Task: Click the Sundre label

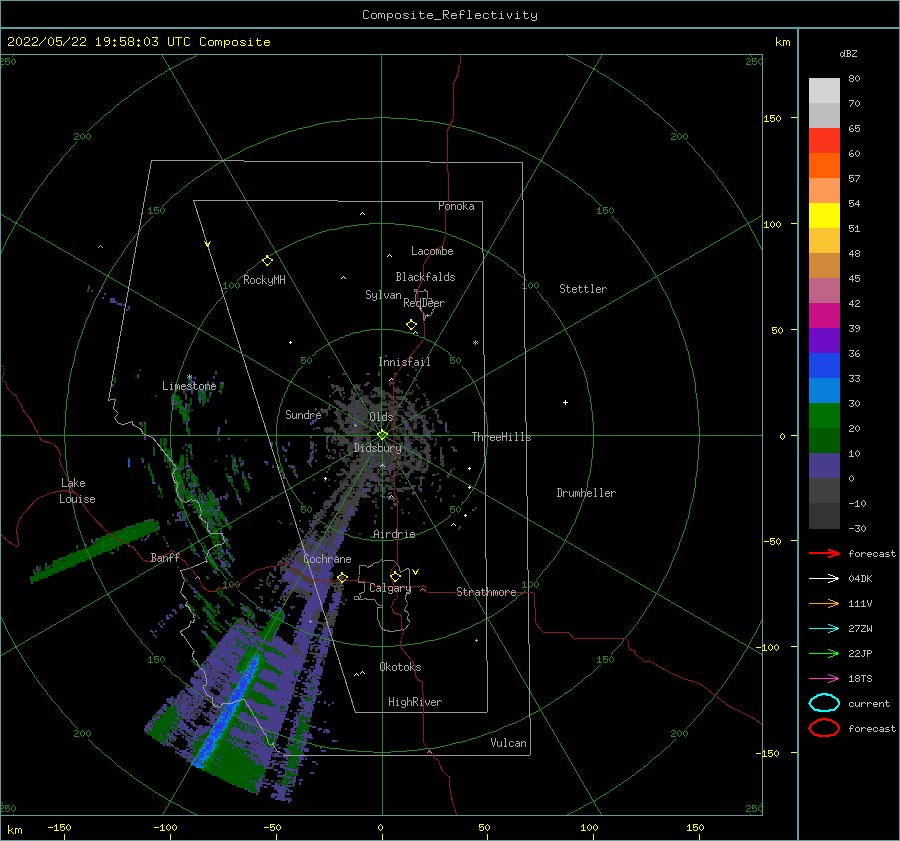Action: point(303,414)
